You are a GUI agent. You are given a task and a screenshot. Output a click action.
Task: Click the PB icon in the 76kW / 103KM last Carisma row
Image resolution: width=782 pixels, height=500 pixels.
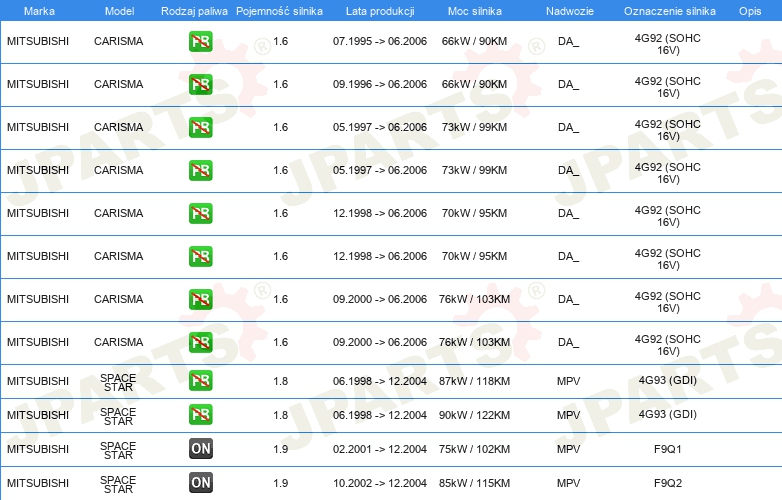point(200,342)
